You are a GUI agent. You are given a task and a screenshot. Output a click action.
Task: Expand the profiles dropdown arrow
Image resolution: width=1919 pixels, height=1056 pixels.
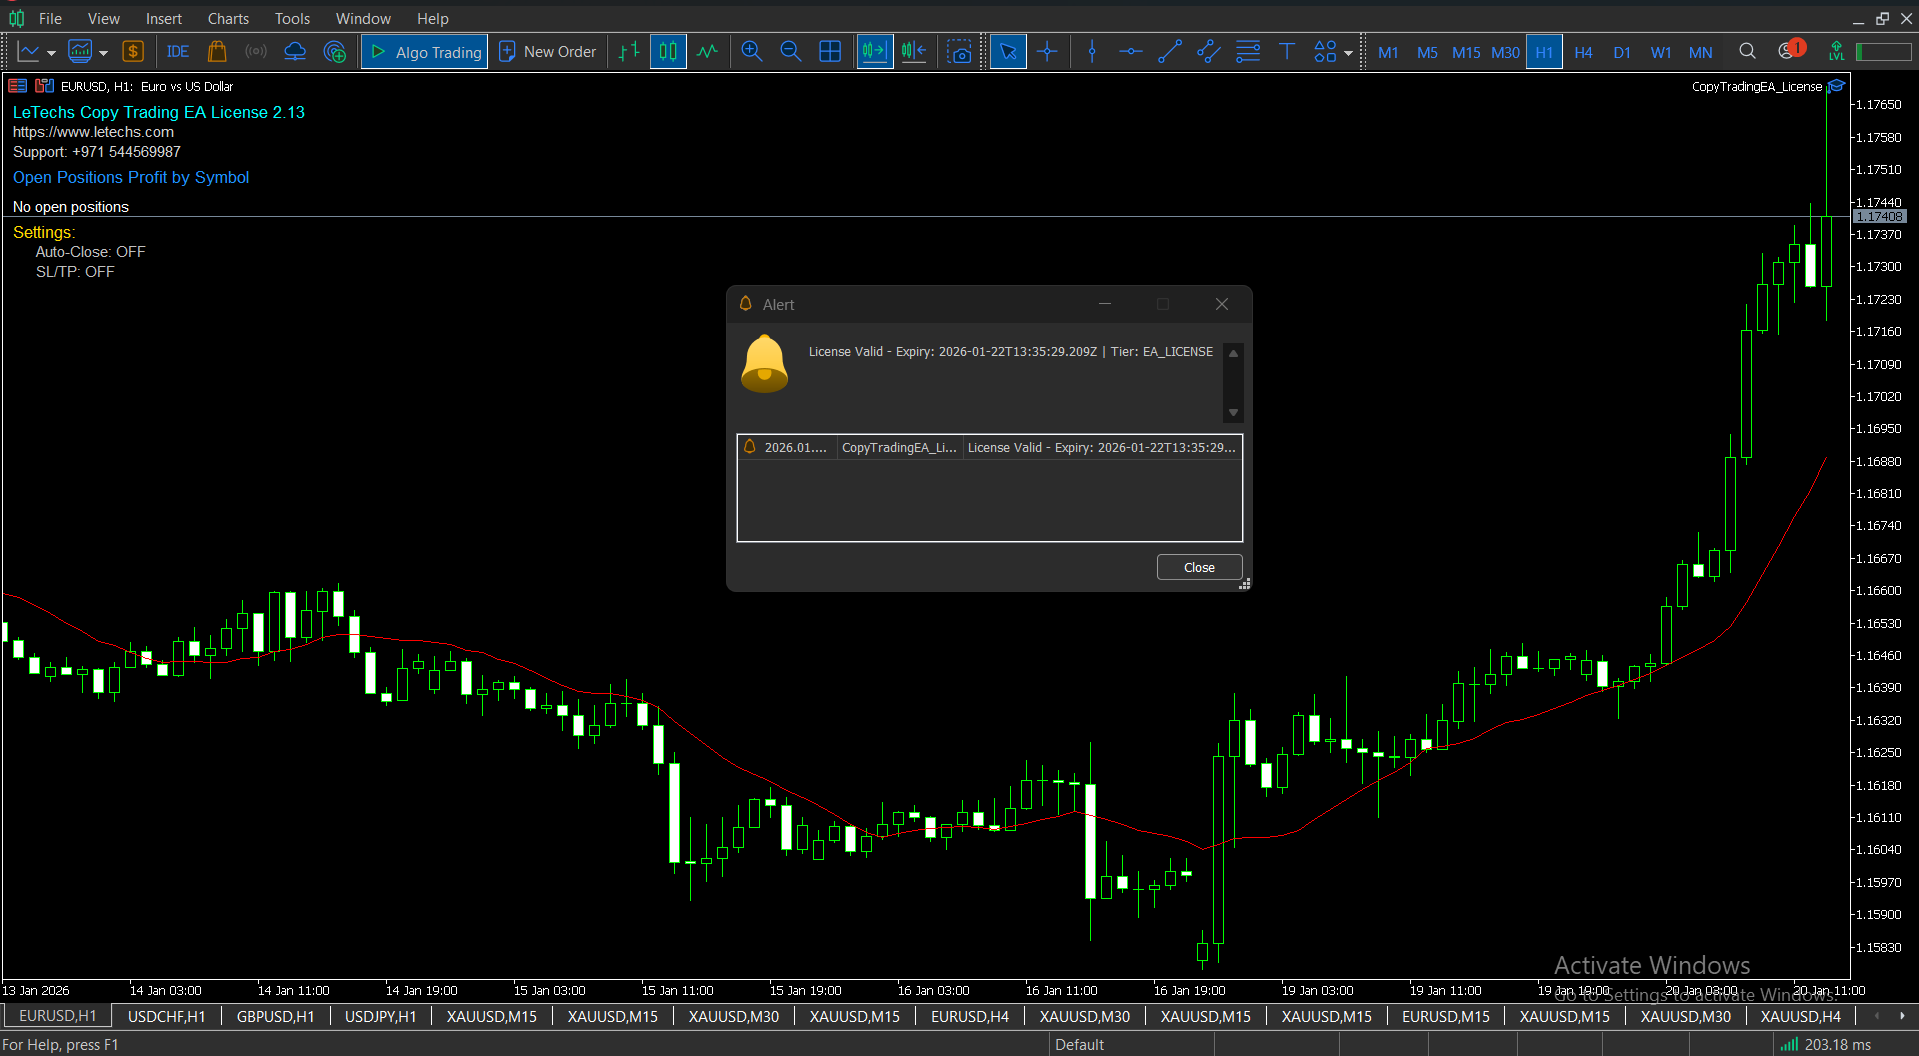(103, 53)
